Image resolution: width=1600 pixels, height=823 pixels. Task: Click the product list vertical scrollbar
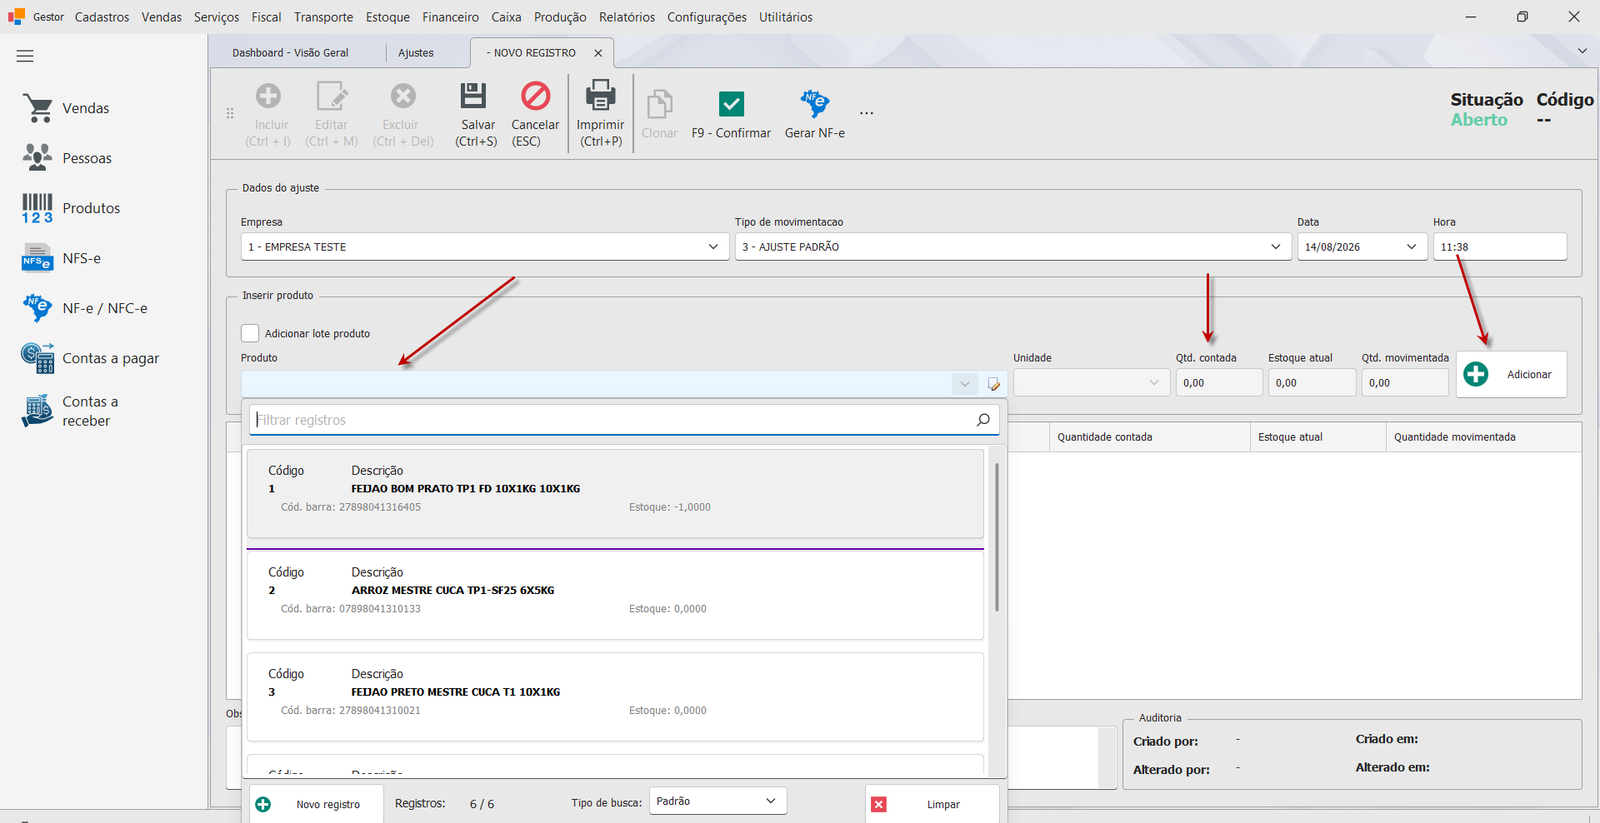click(996, 536)
